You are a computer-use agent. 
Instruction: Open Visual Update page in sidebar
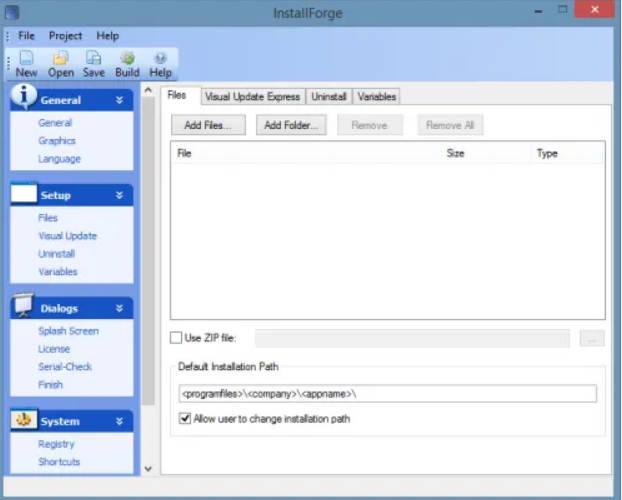[x=67, y=236]
